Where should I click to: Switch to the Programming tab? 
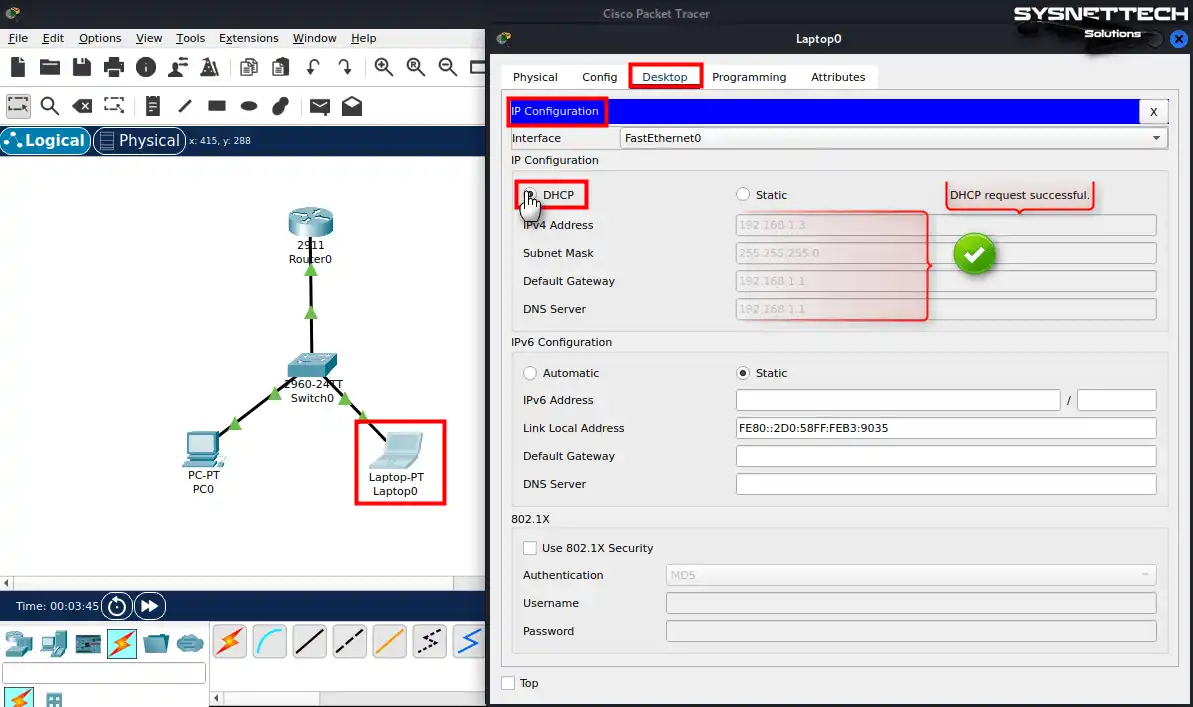pos(749,77)
